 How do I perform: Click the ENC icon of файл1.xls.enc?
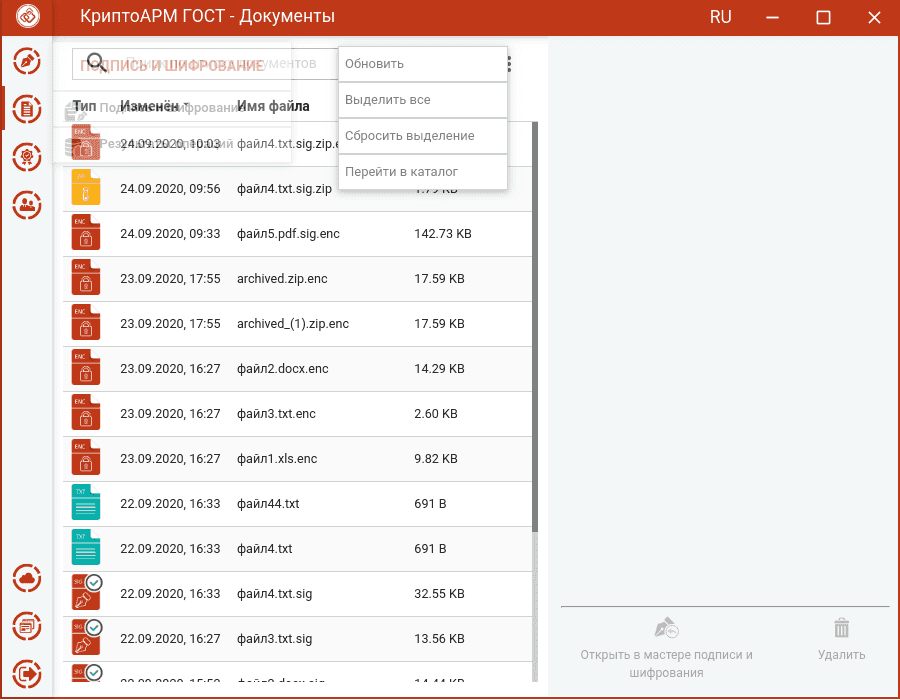(86, 457)
